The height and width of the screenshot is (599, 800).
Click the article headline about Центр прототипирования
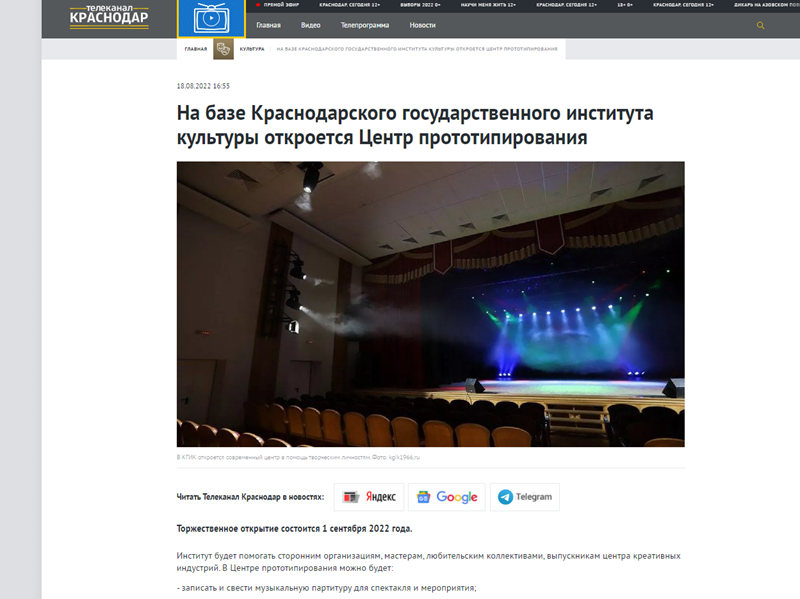[415, 125]
